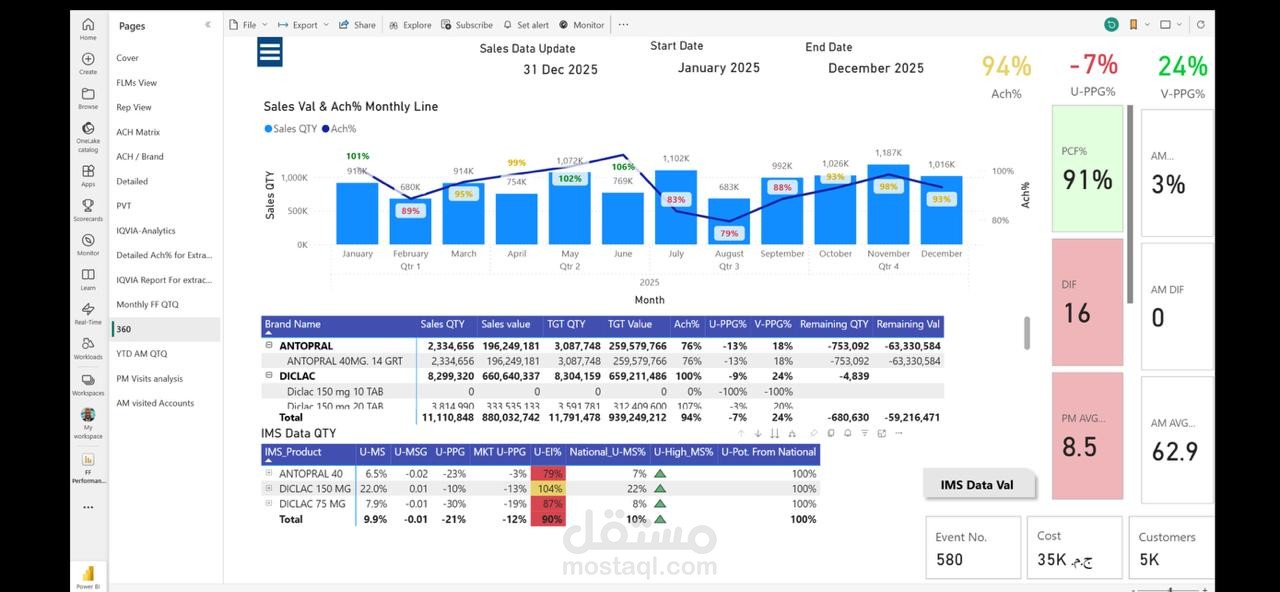Open the Home icon in left rail
The width and height of the screenshot is (1280, 592).
pyautogui.click(x=88, y=25)
